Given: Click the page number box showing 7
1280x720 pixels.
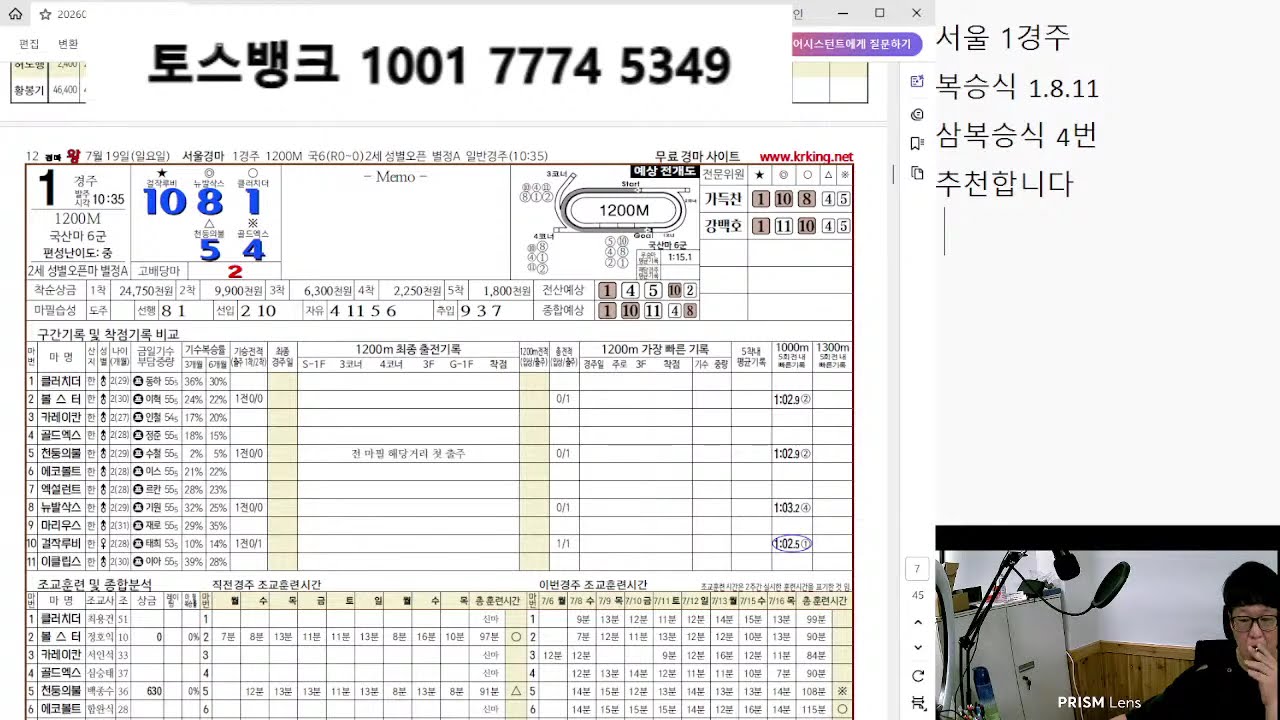Looking at the screenshot, I should 918,569.
